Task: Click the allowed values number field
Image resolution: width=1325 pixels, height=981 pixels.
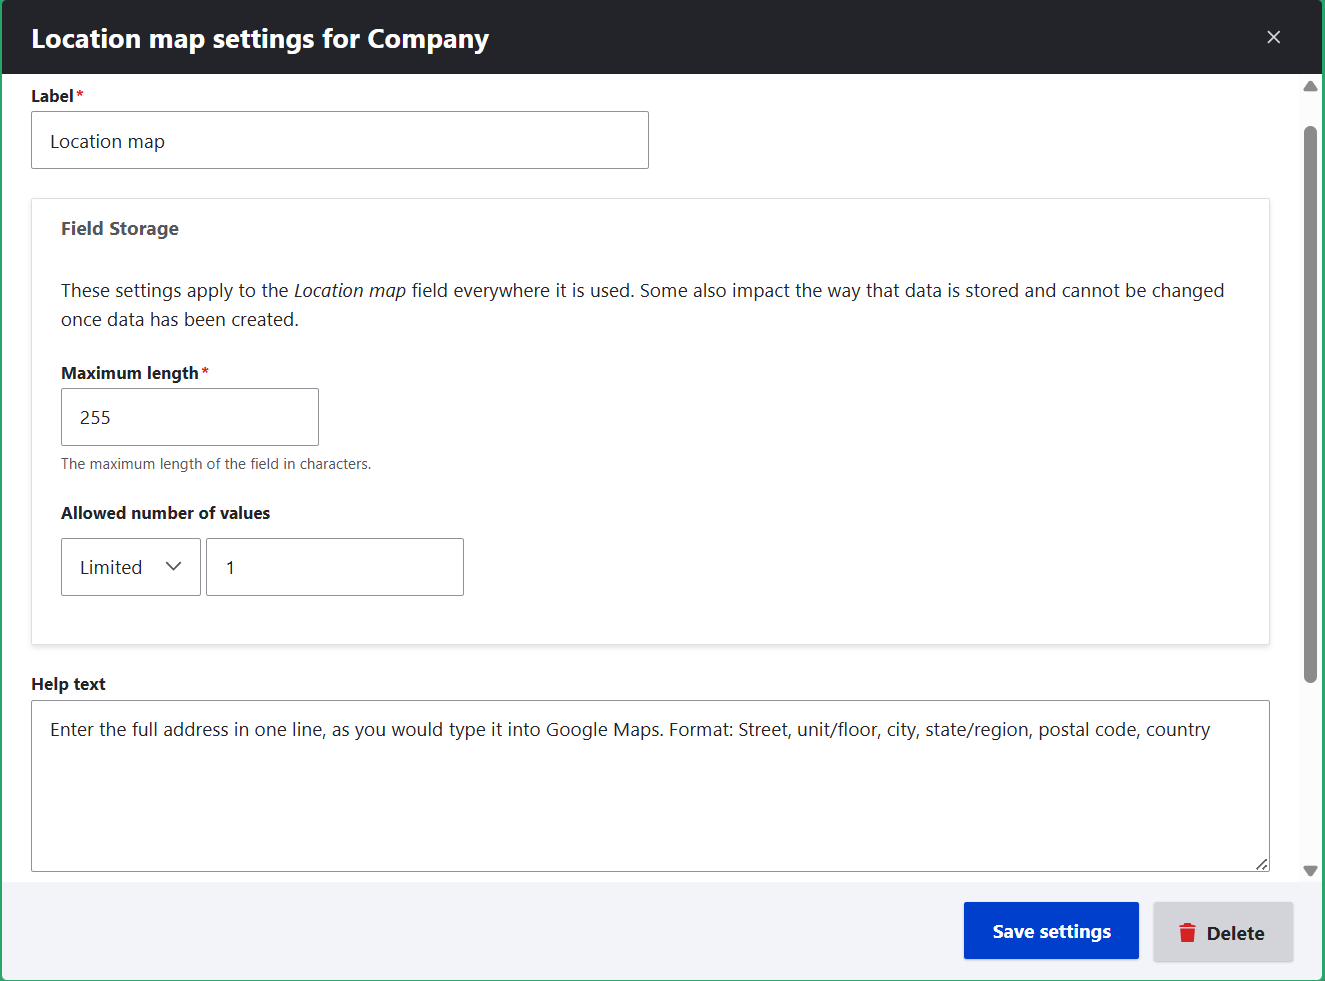Action: pyautogui.click(x=335, y=567)
